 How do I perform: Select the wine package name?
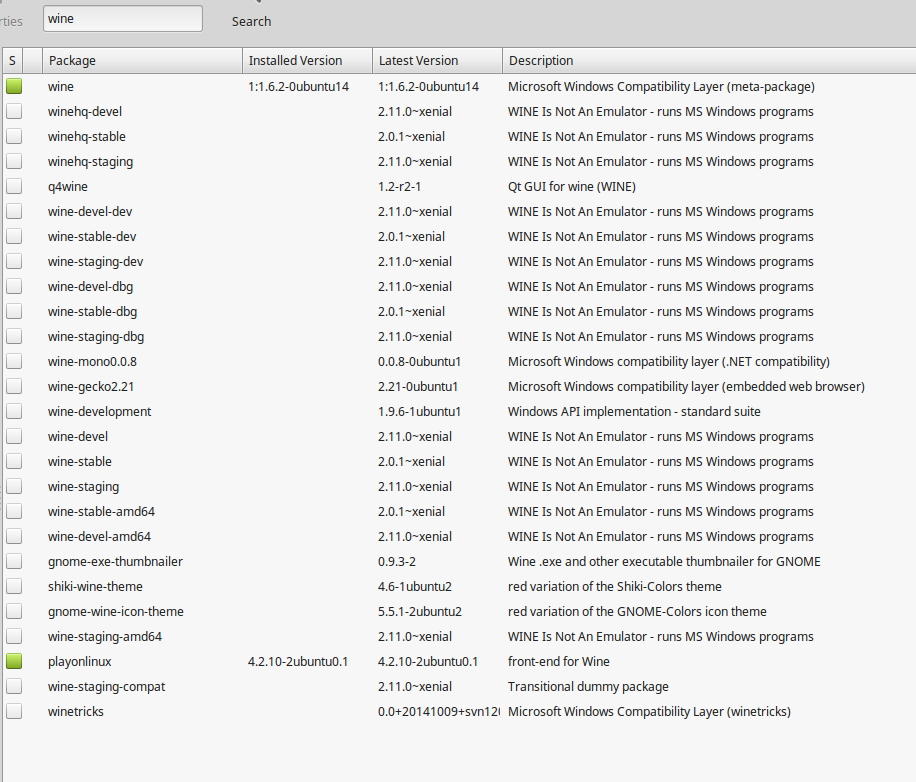point(61,86)
